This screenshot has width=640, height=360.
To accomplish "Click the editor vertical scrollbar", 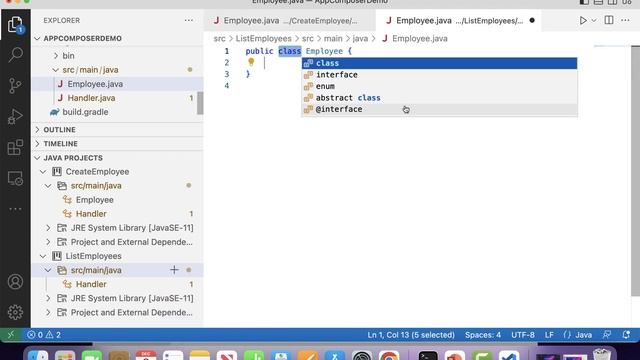I will point(635,171).
